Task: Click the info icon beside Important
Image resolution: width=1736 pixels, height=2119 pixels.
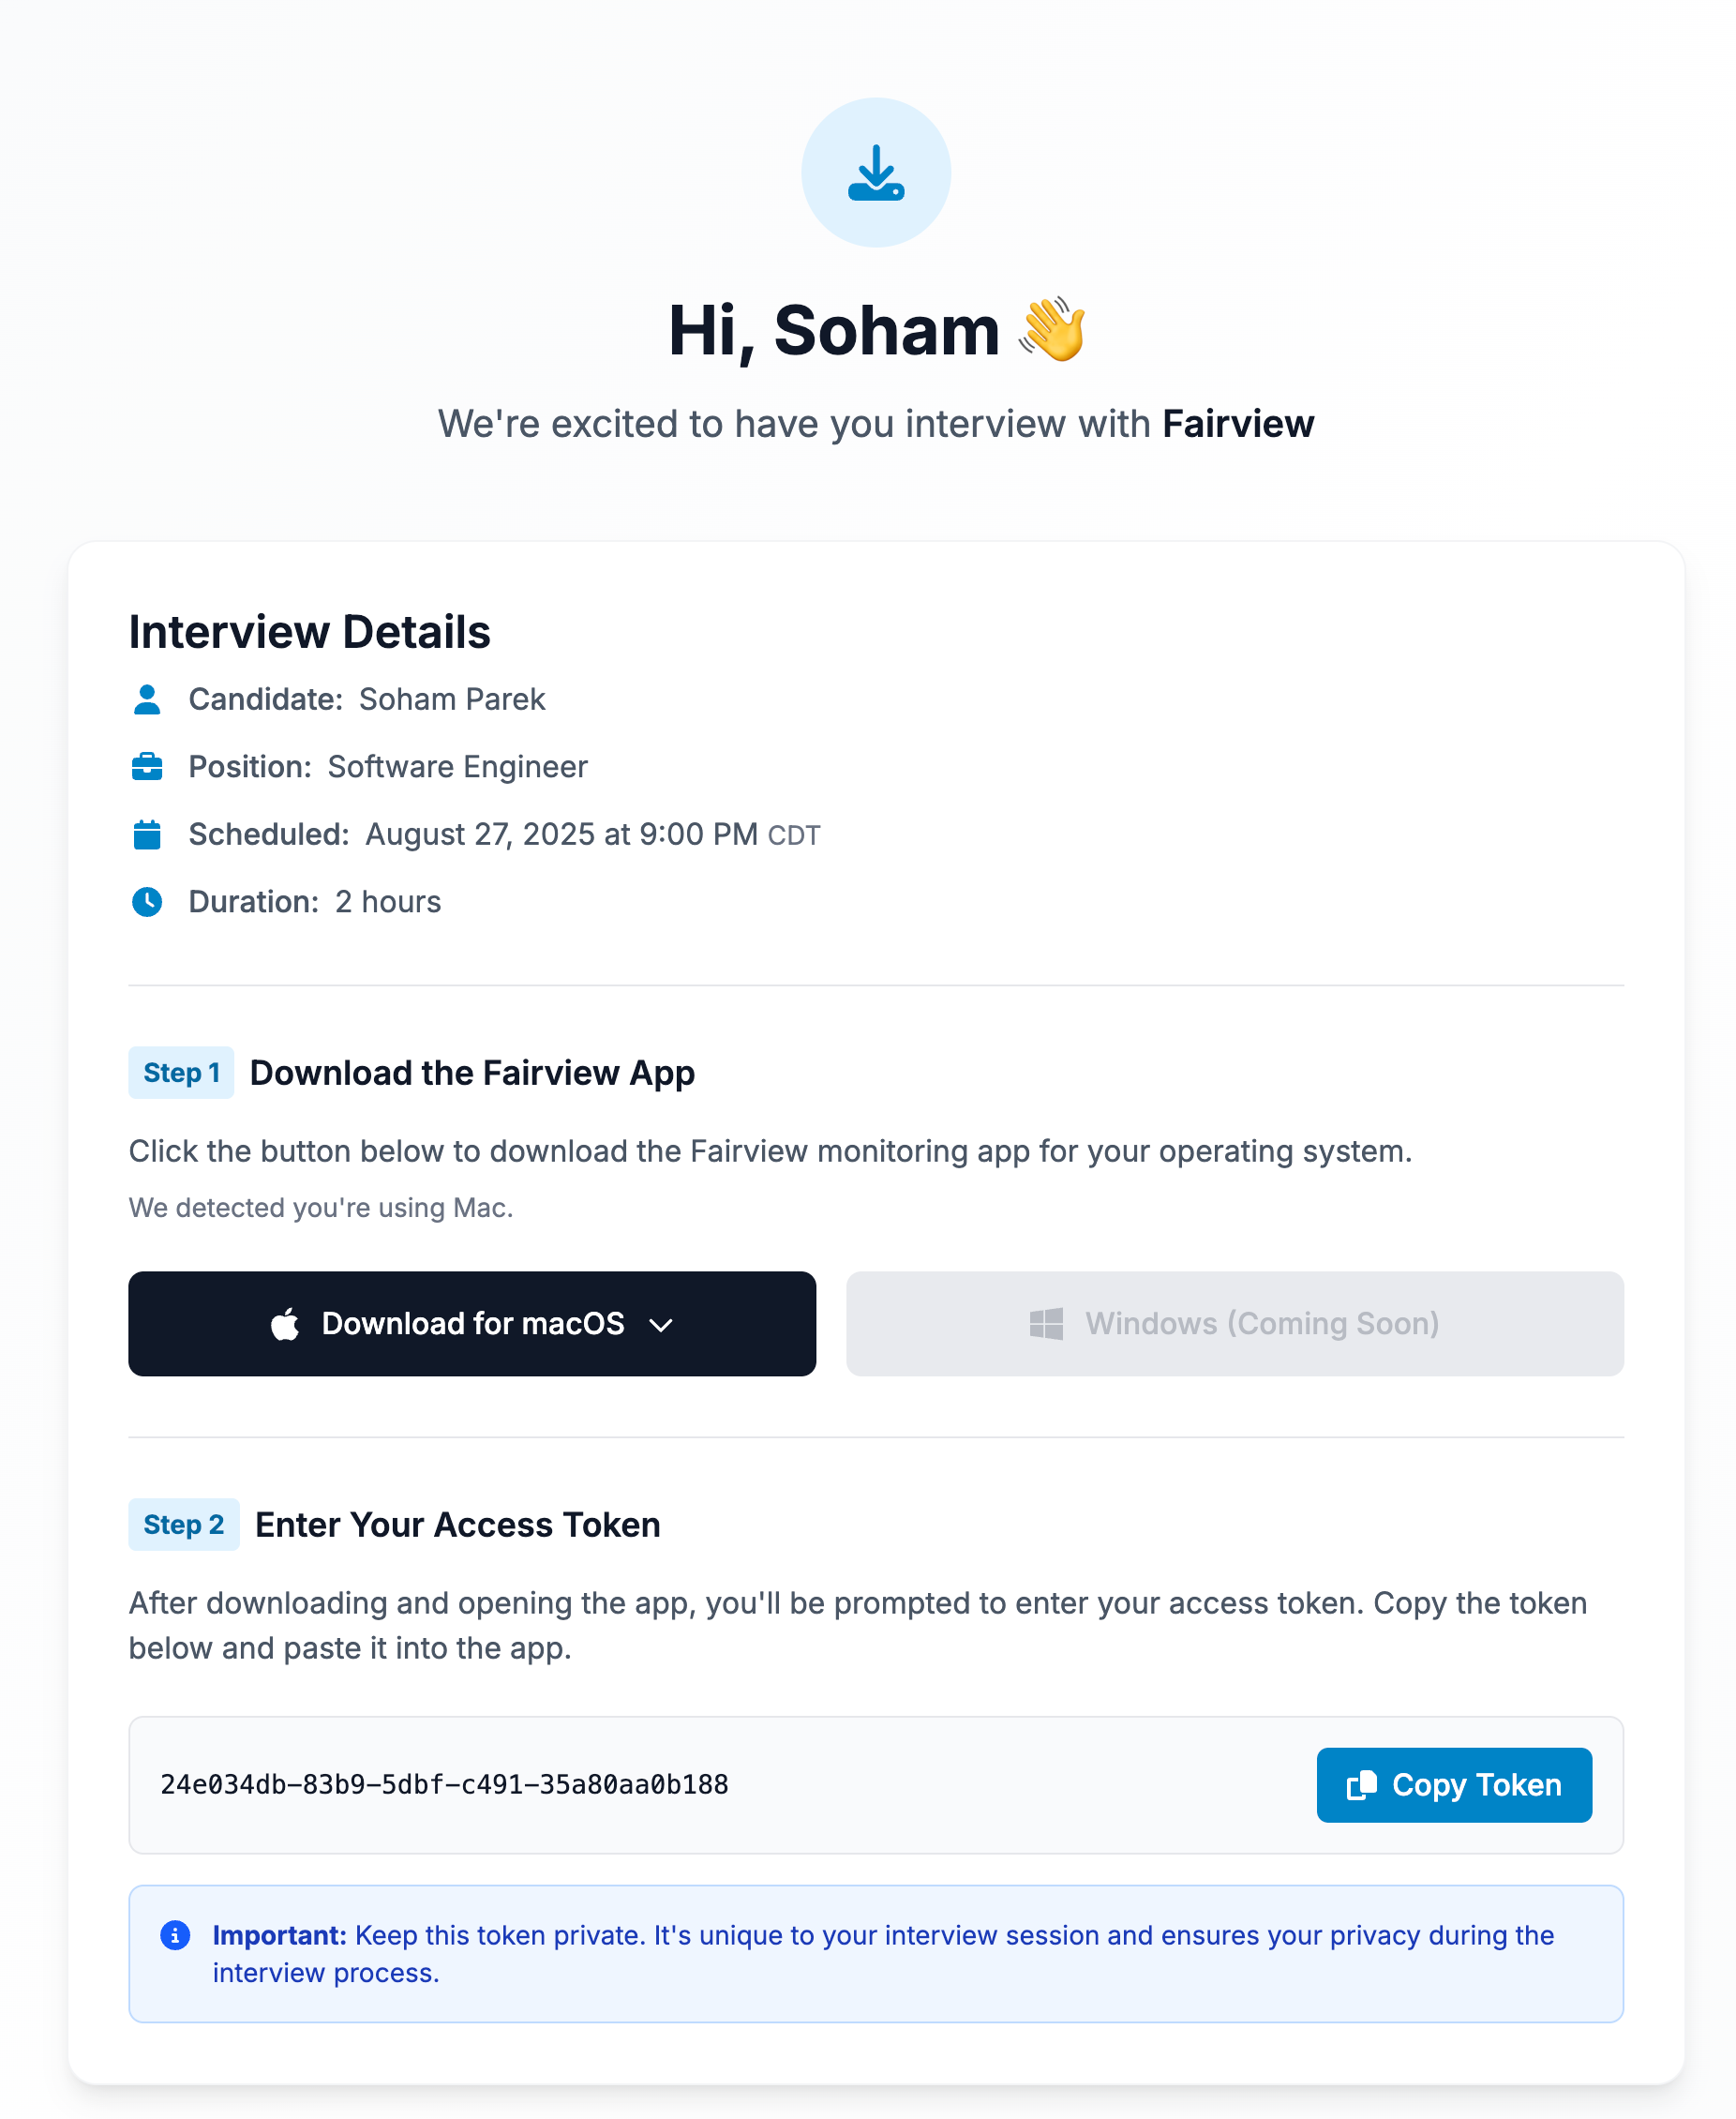Action: (x=175, y=1935)
